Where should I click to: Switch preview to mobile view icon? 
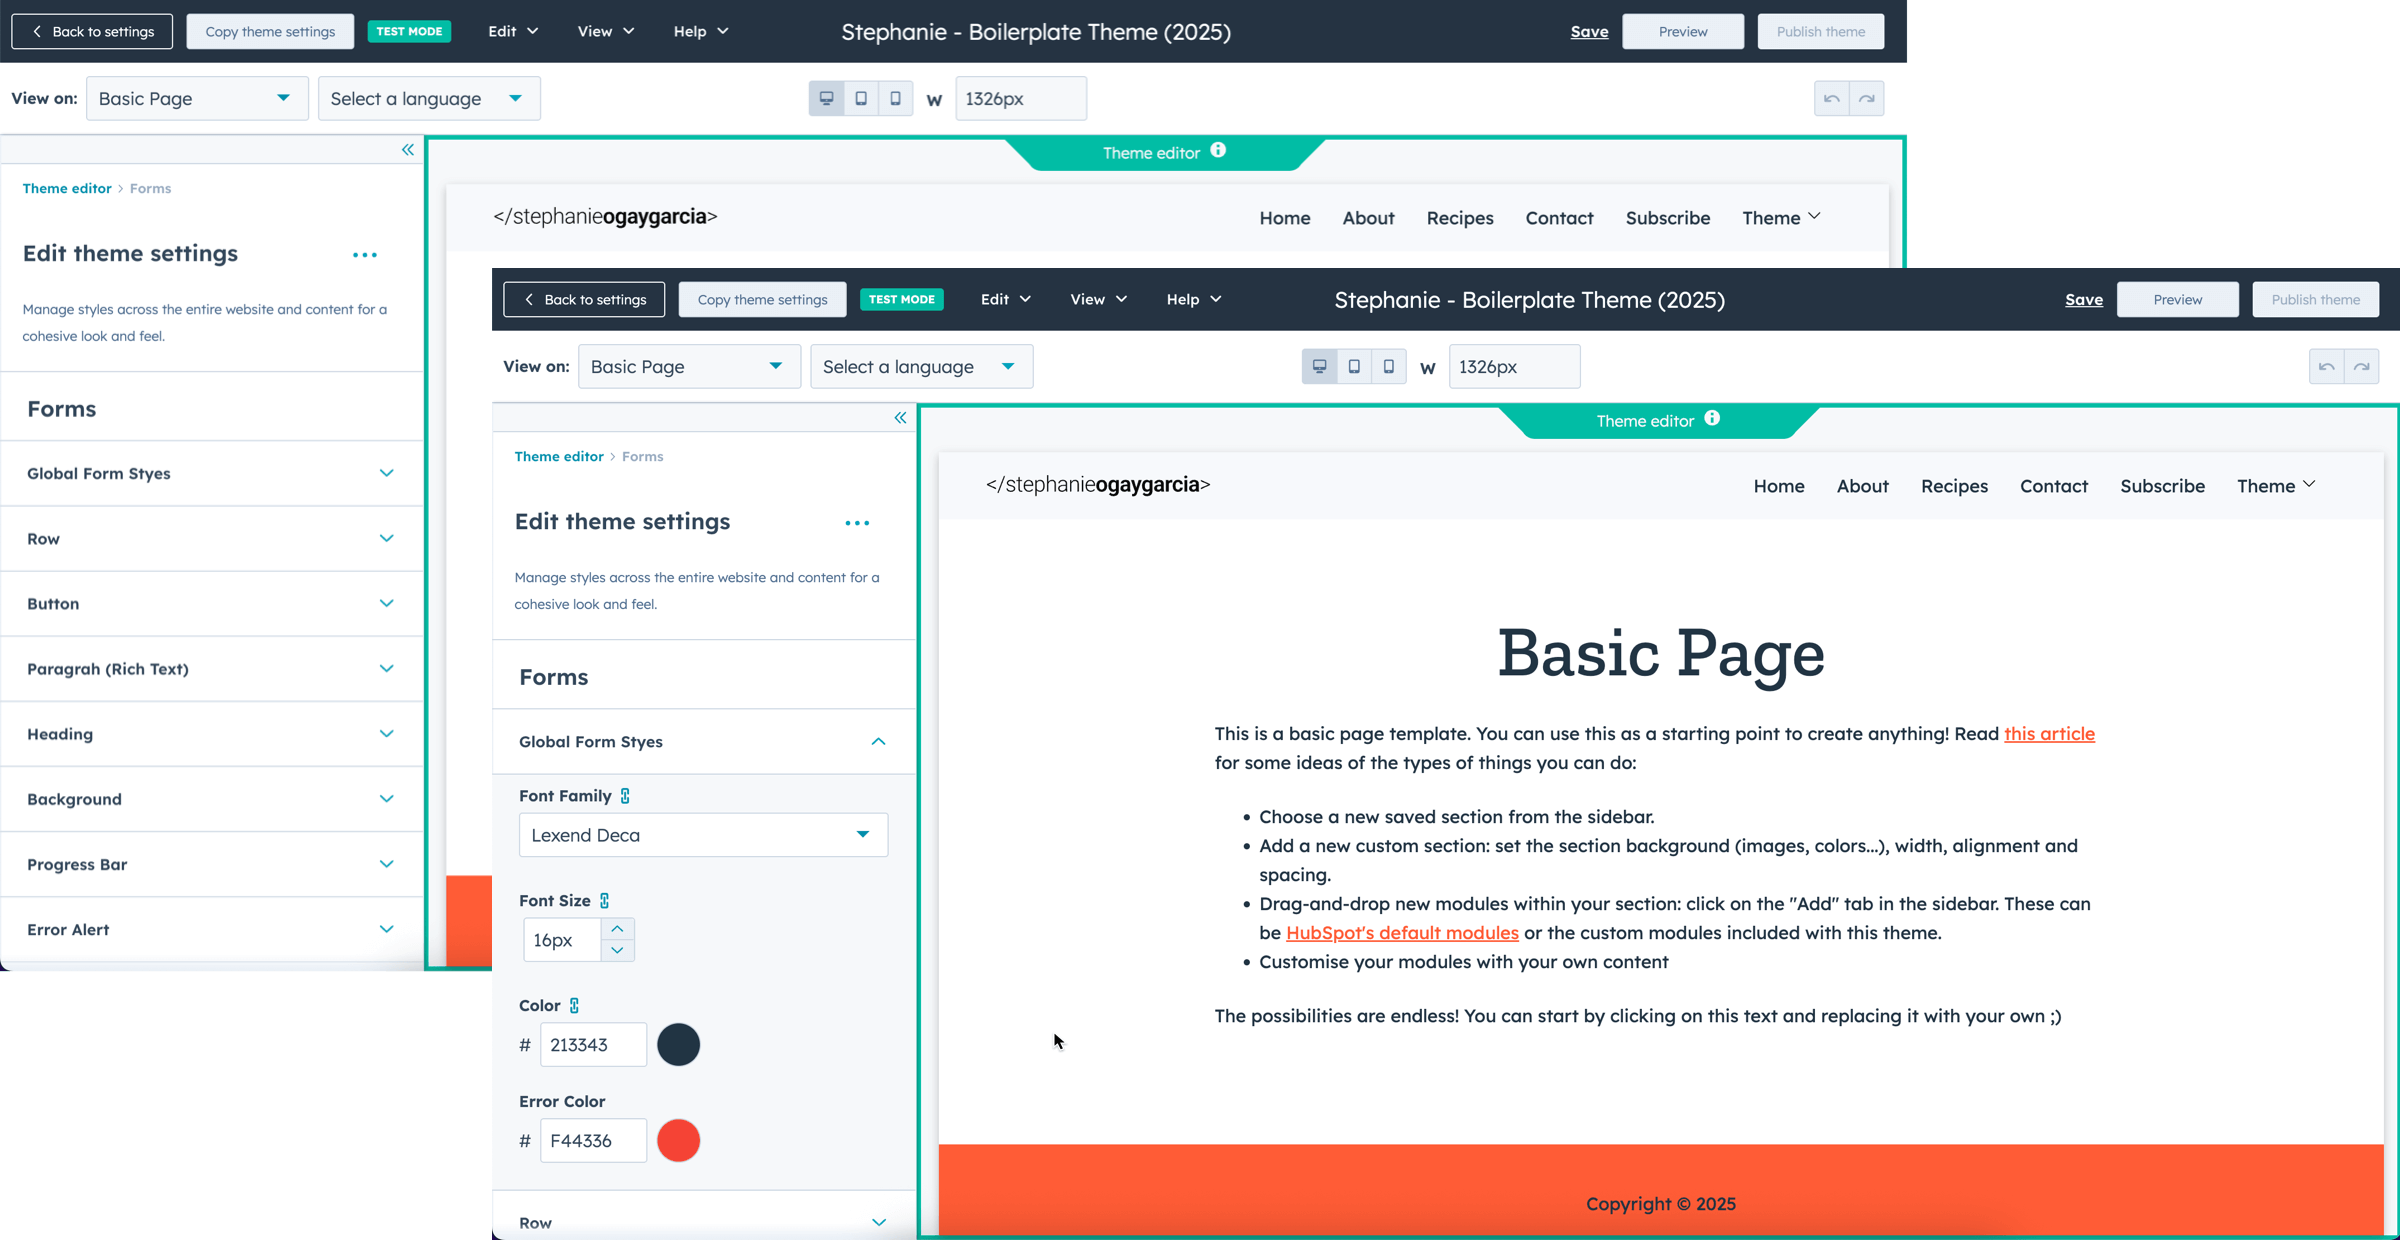pyautogui.click(x=1388, y=366)
